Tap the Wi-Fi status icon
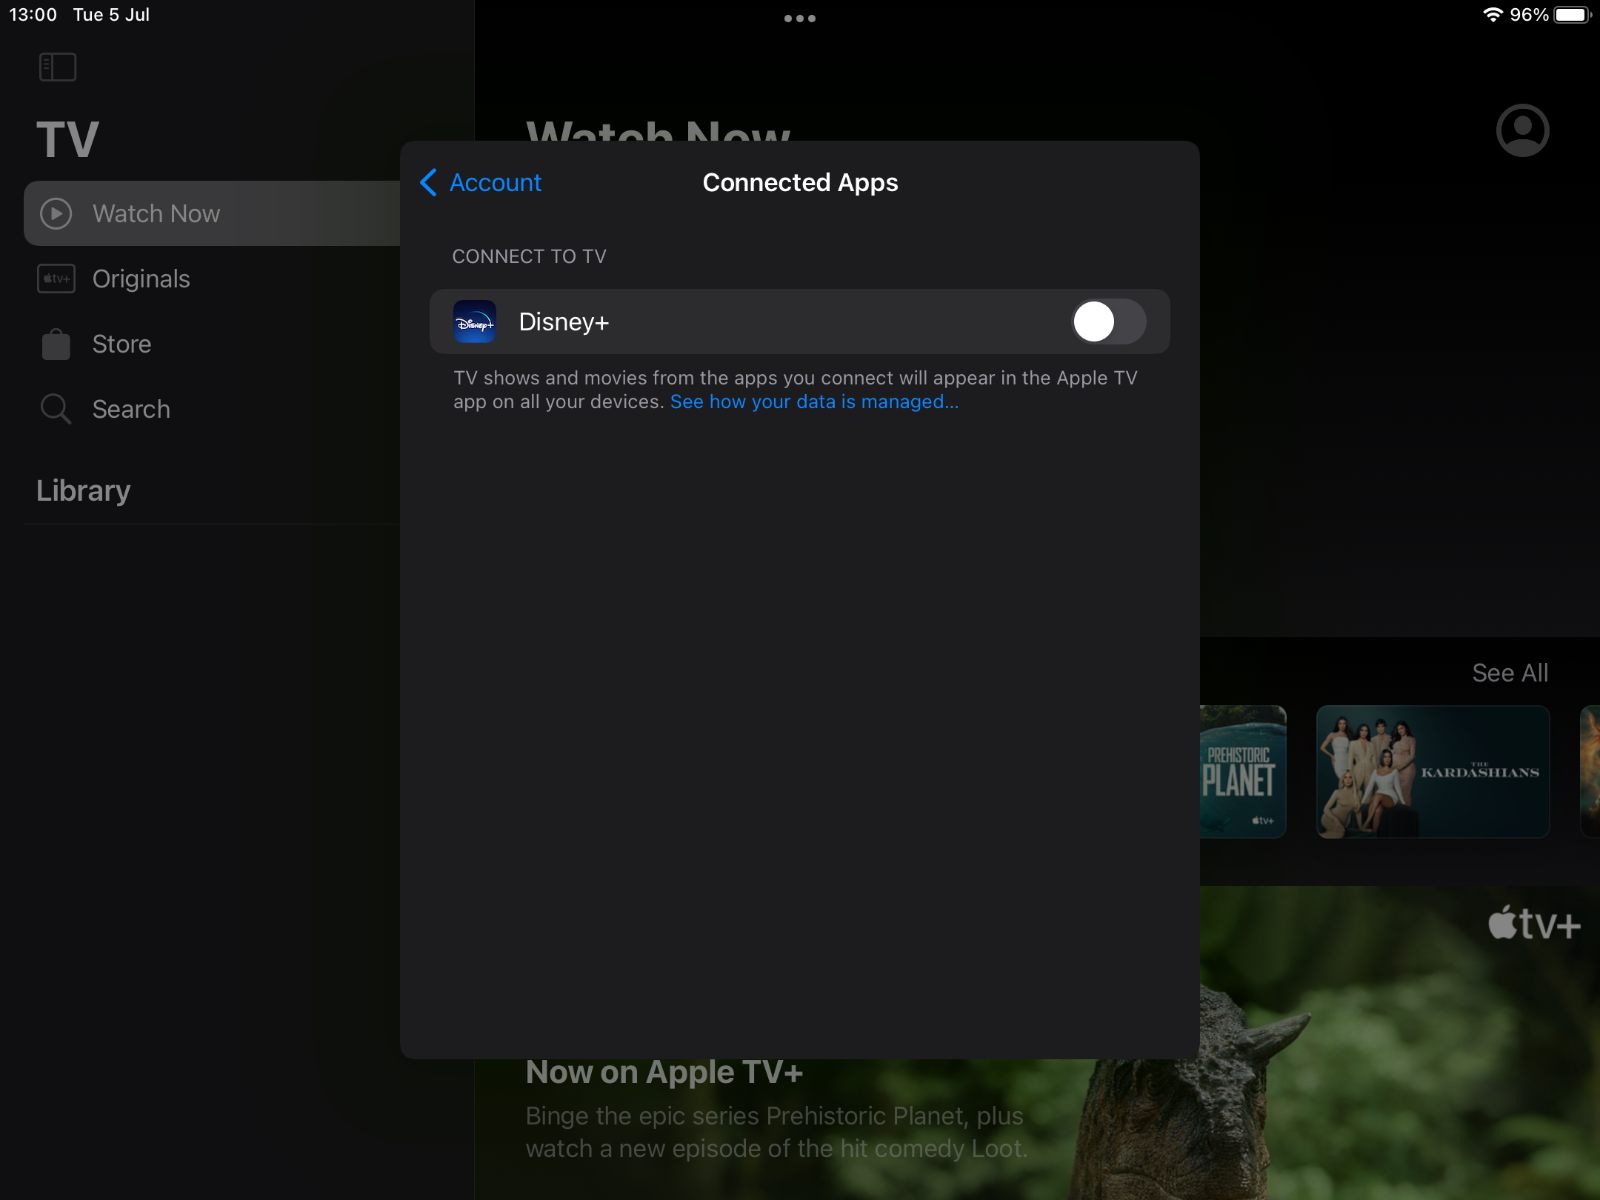The image size is (1600, 1200). pyautogui.click(x=1493, y=15)
